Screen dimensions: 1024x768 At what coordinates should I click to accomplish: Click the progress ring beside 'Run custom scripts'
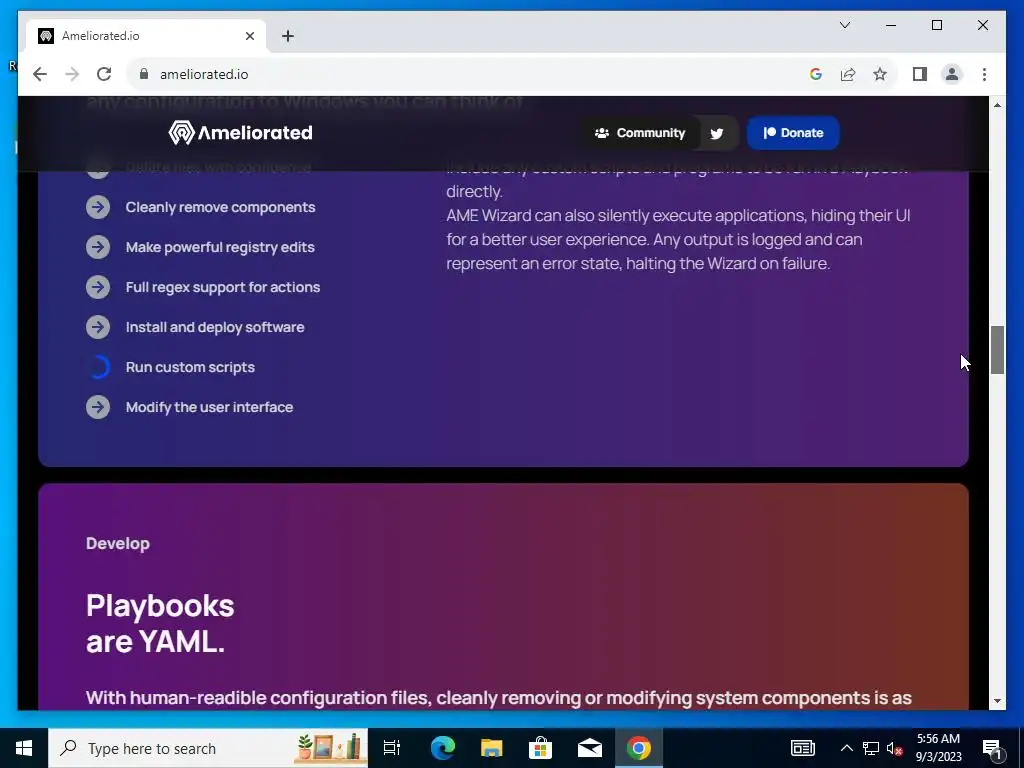[98, 367]
